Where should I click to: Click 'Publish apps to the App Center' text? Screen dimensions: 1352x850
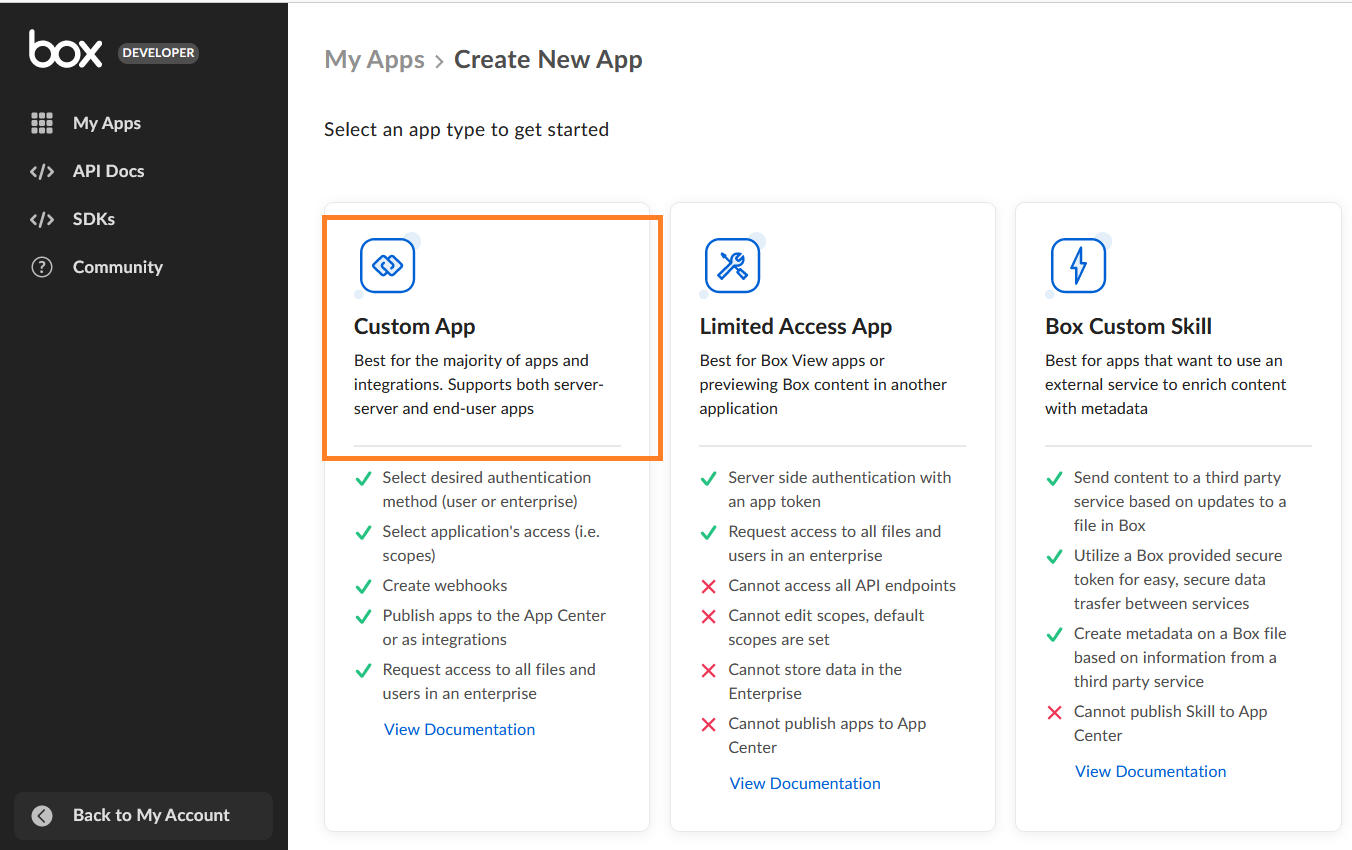[494, 627]
